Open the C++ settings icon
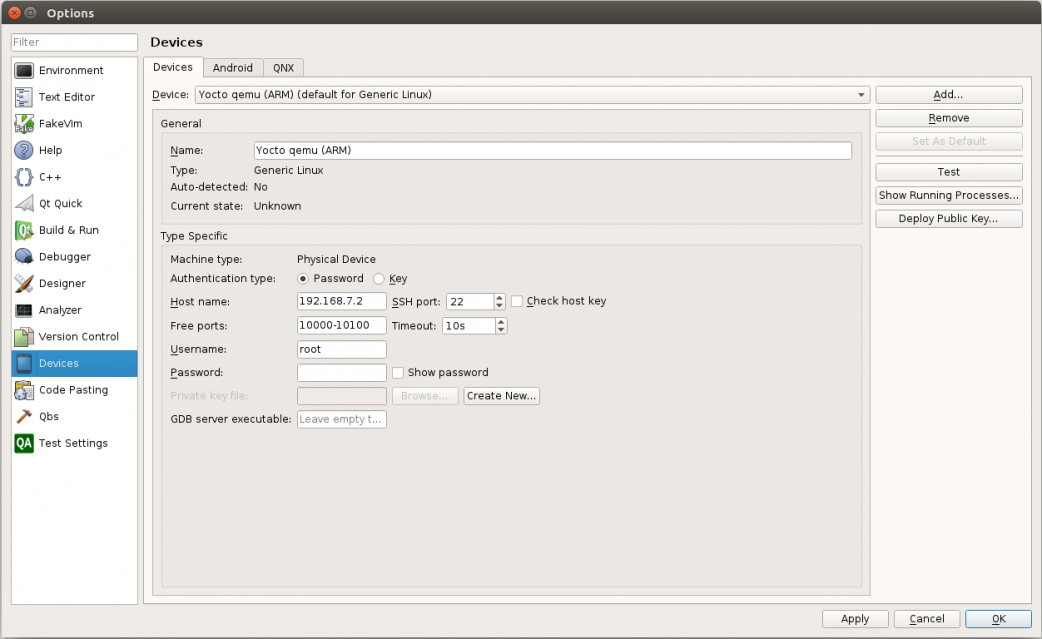1042x639 pixels. pyautogui.click(x=24, y=177)
